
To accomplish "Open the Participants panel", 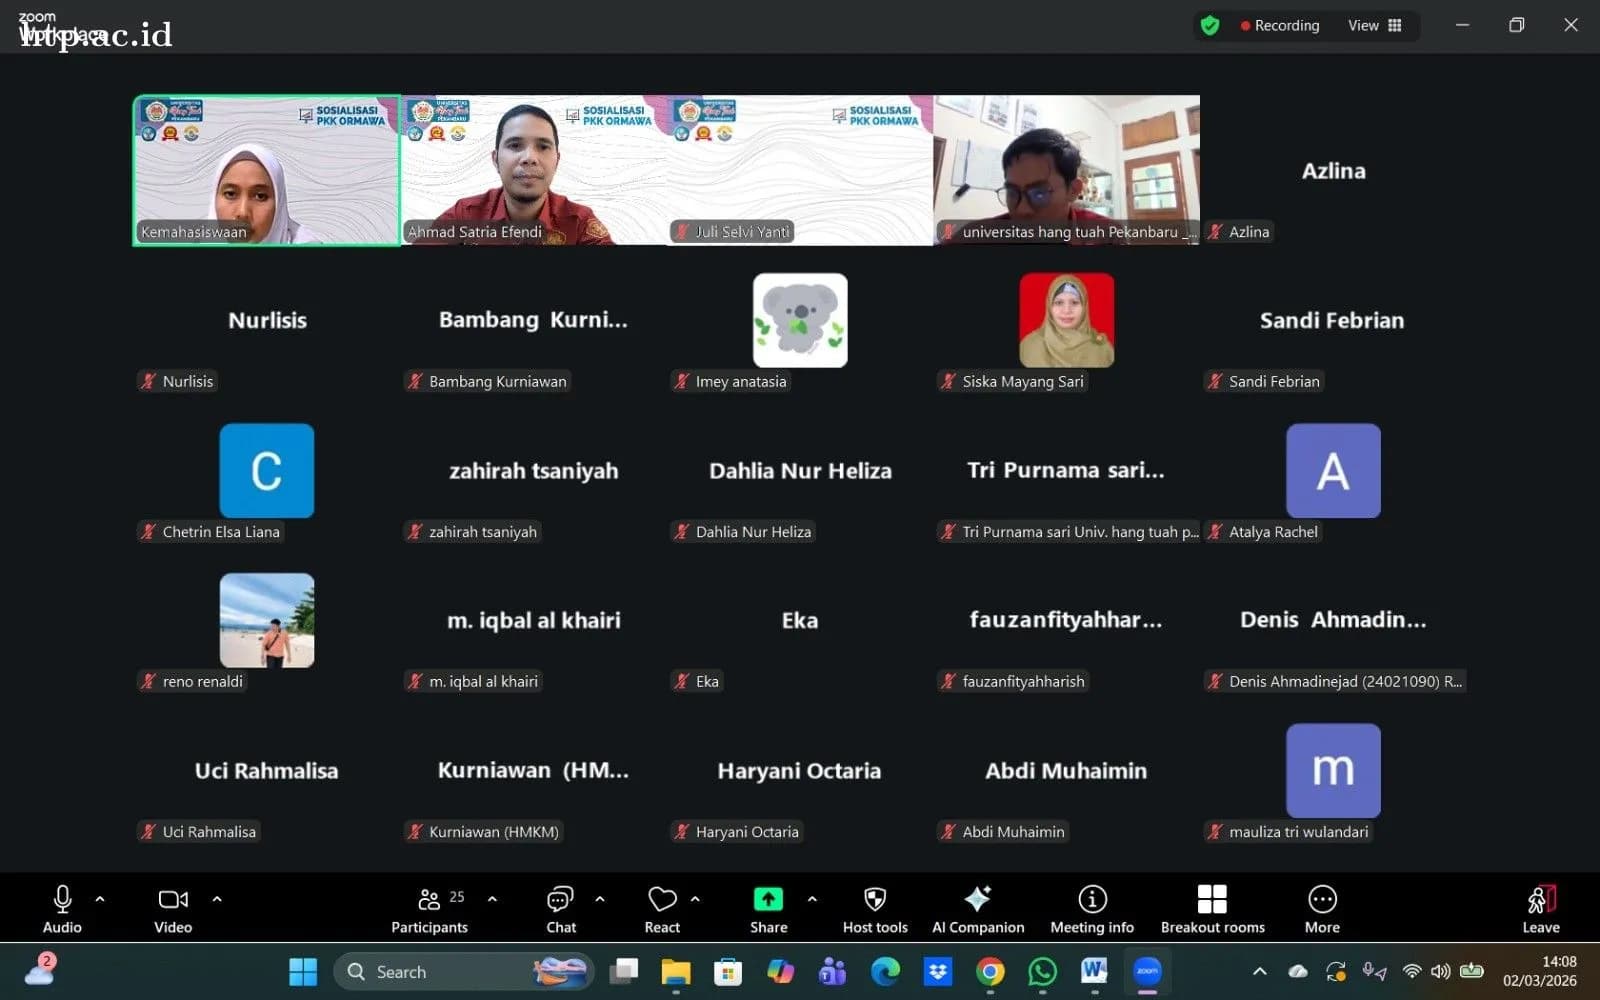I will click(429, 910).
